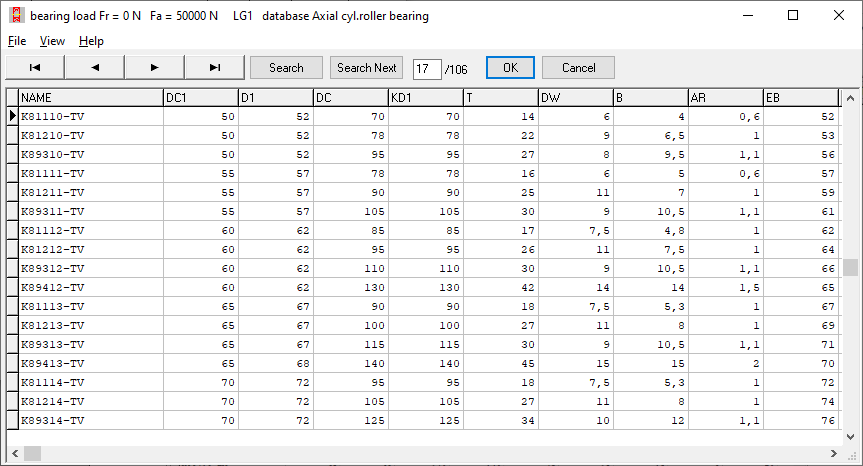The width and height of the screenshot is (863, 466).
Task: Go to previous record arrow
Action: pyautogui.click(x=95, y=68)
